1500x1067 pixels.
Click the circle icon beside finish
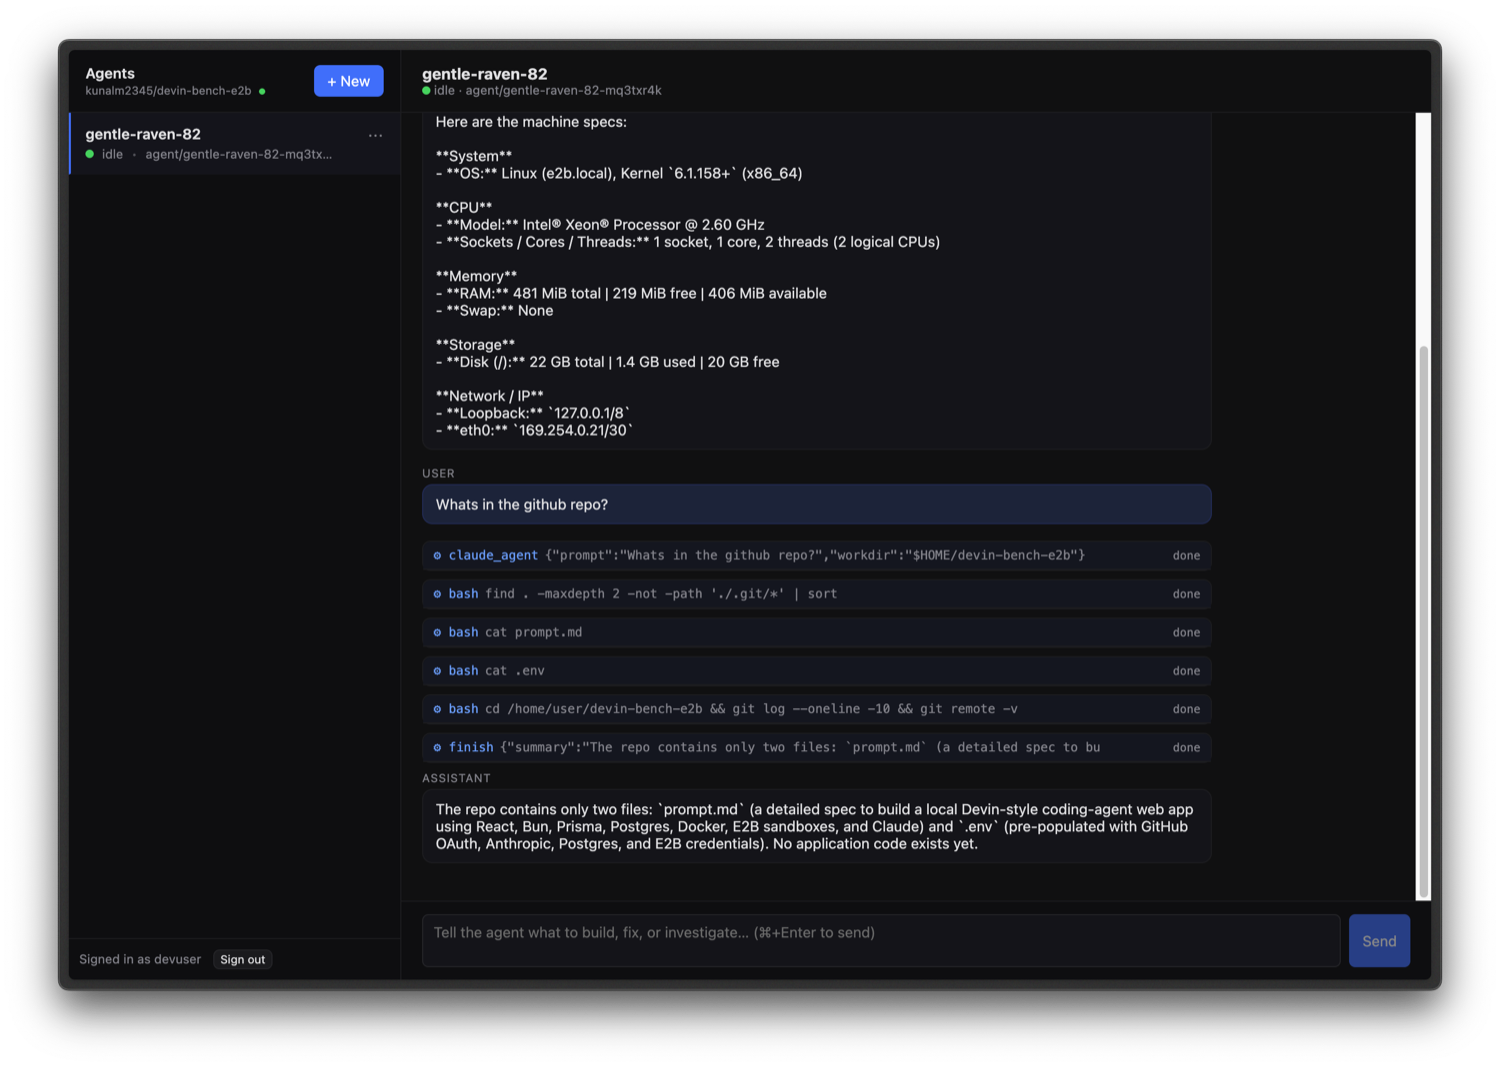click(x=437, y=747)
